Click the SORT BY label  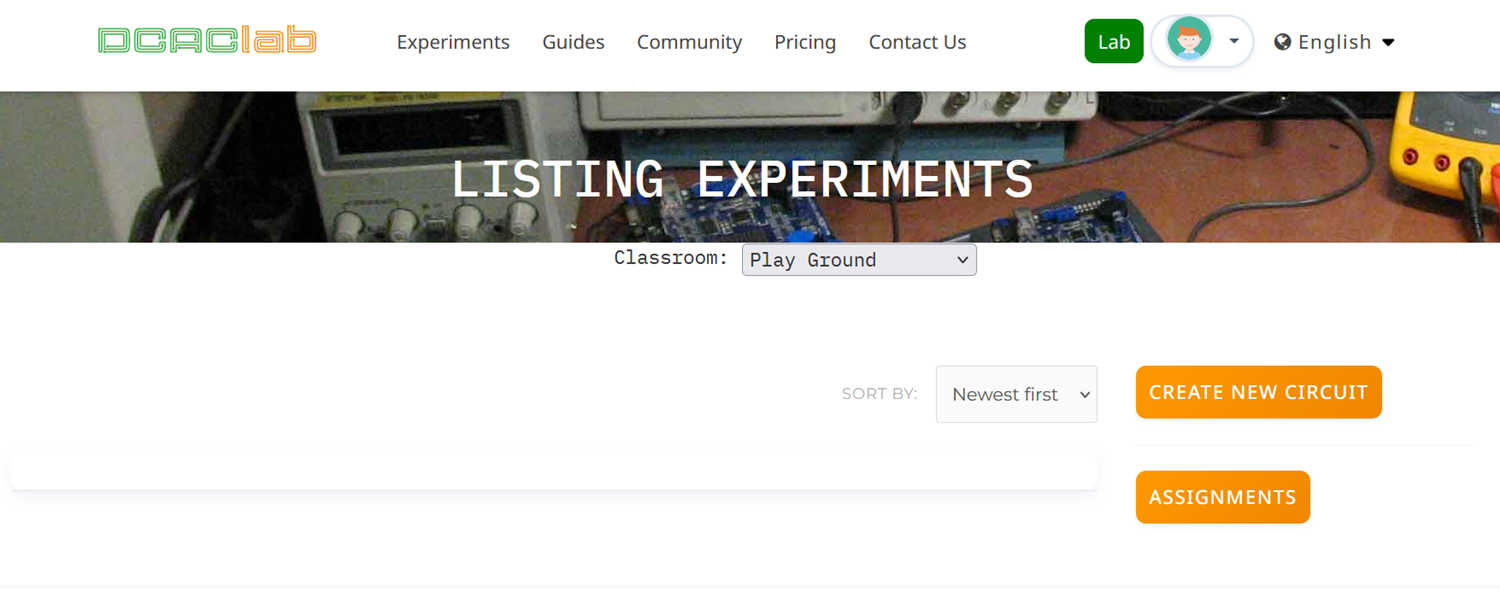(879, 394)
